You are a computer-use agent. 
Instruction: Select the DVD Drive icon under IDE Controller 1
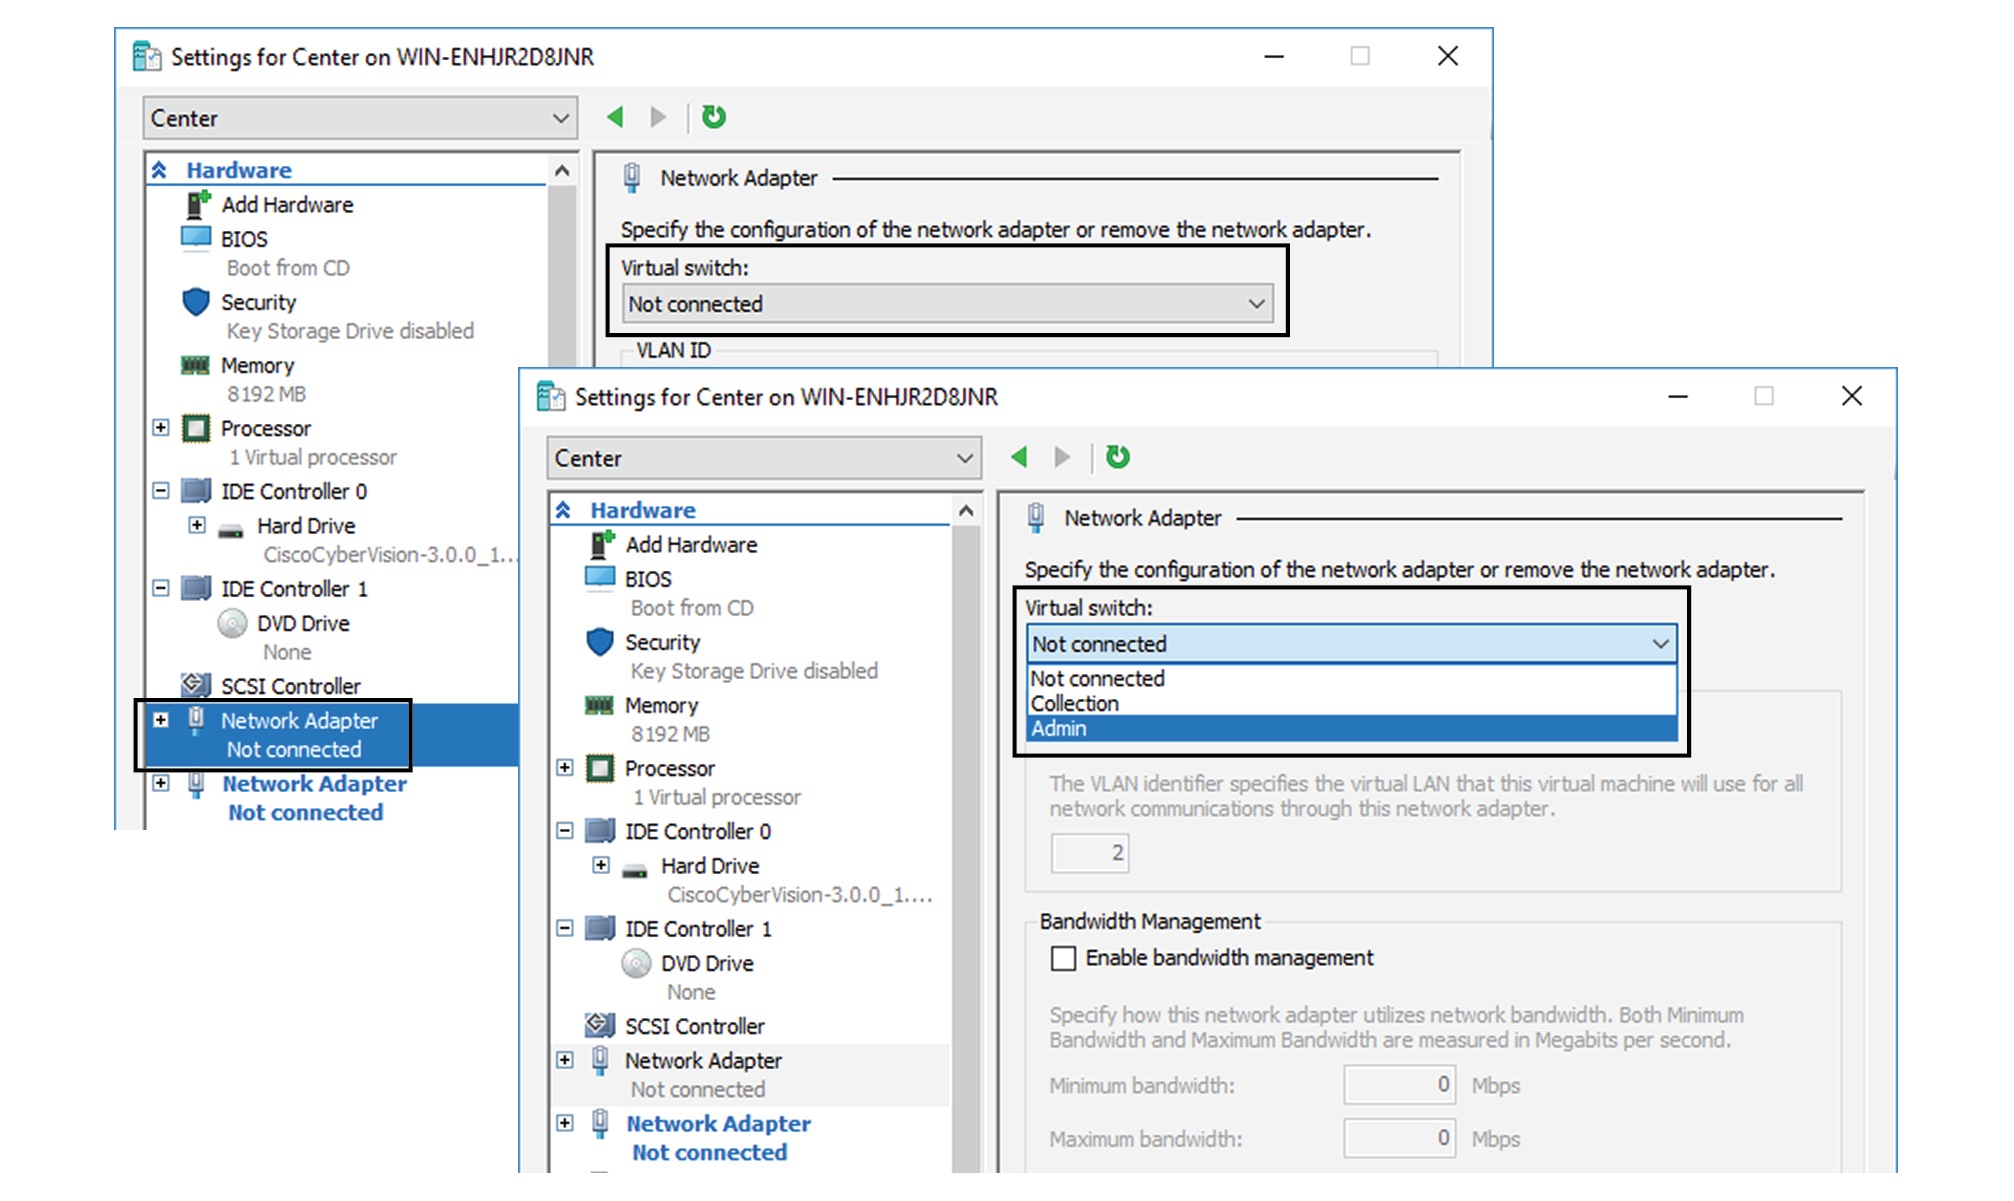pyautogui.click(x=636, y=963)
